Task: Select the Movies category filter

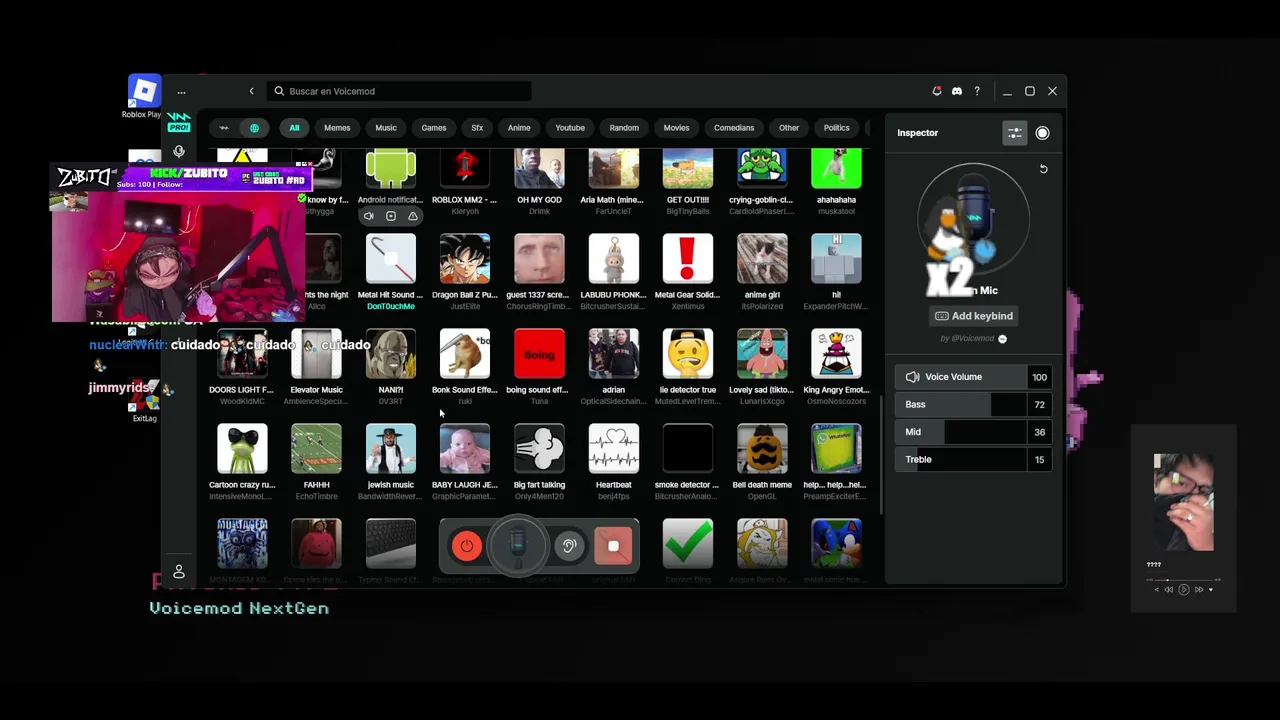Action: click(676, 128)
